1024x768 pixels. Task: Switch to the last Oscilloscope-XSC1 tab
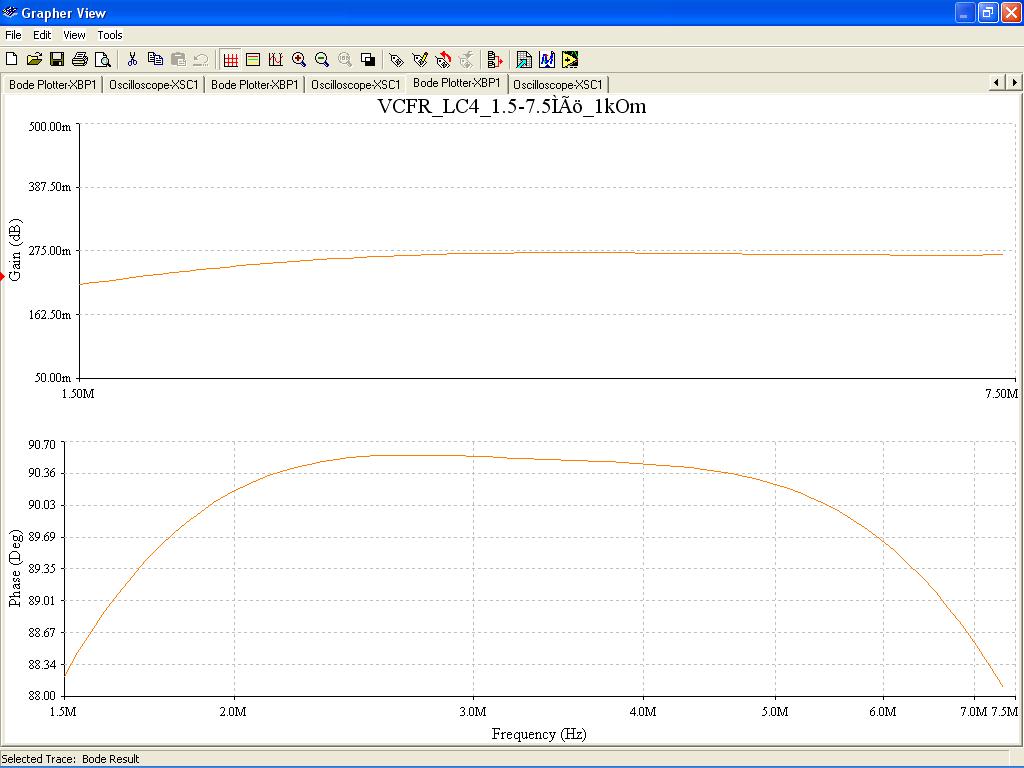point(558,85)
